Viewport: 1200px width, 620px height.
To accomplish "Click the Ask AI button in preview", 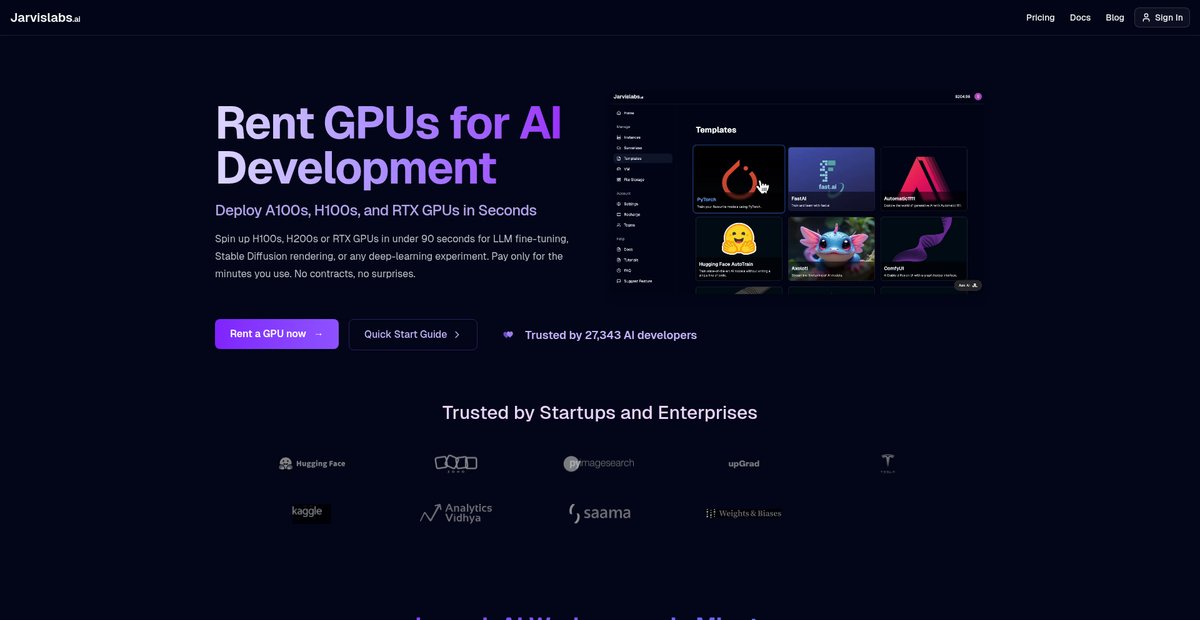I will click(968, 285).
